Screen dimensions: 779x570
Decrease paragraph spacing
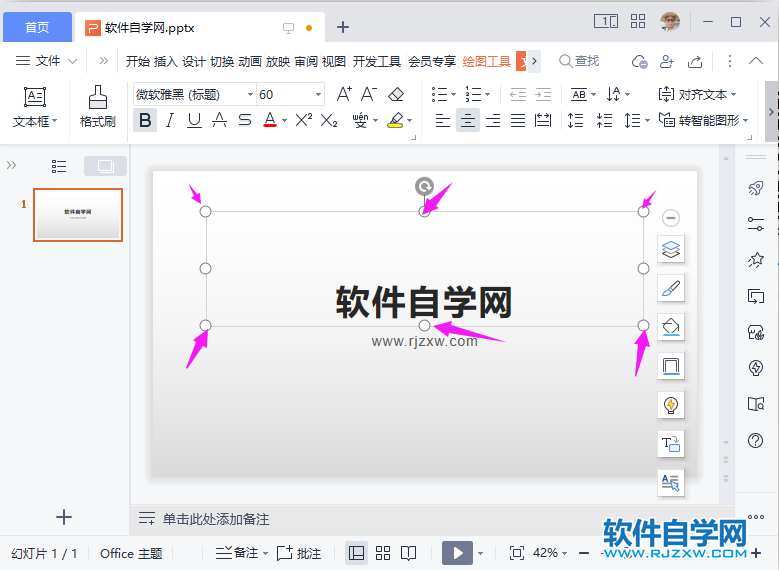click(604, 120)
